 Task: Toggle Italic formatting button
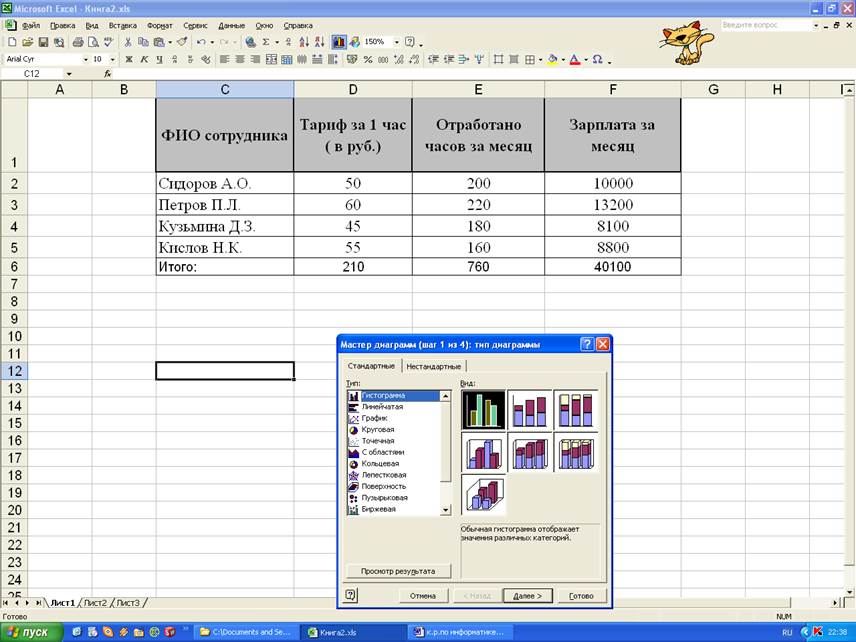144,59
